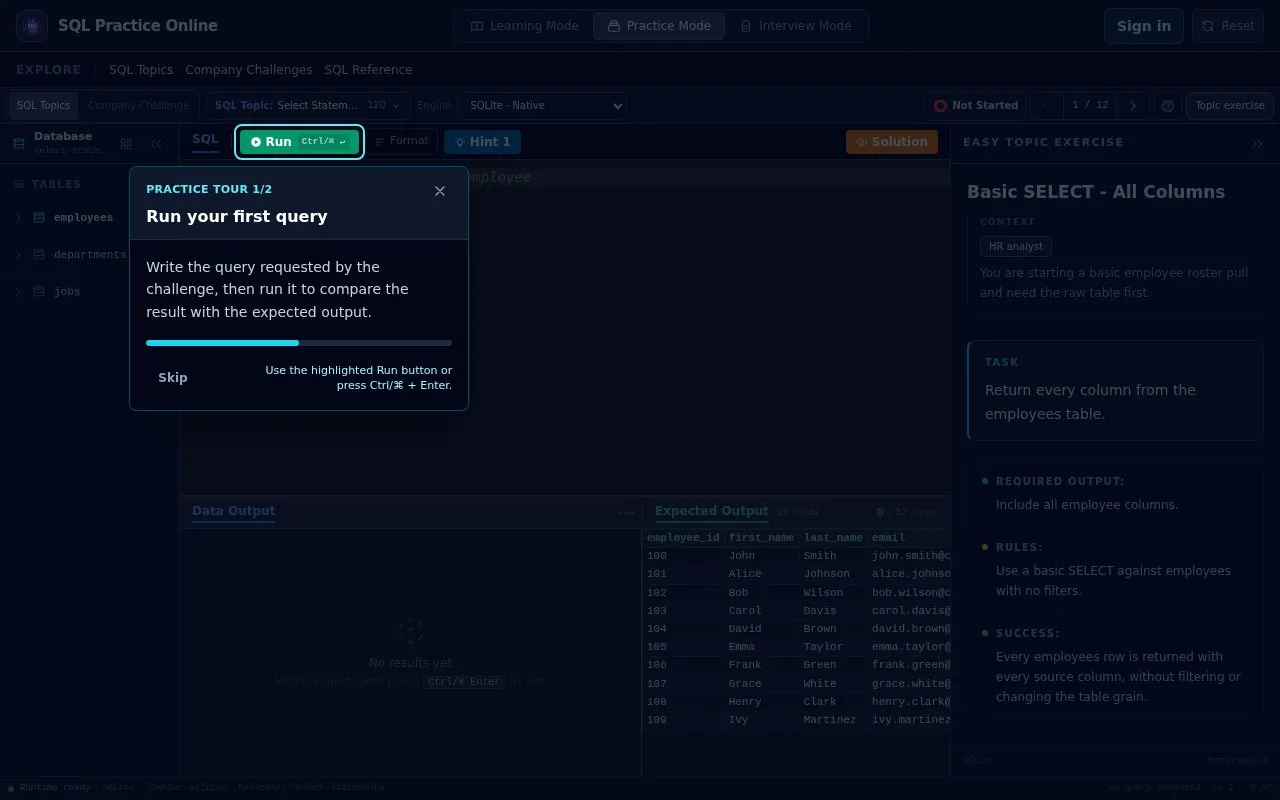Click the timer icon next to pagination
The width and height of the screenshot is (1280, 800).
click(x=1167, y=106)
